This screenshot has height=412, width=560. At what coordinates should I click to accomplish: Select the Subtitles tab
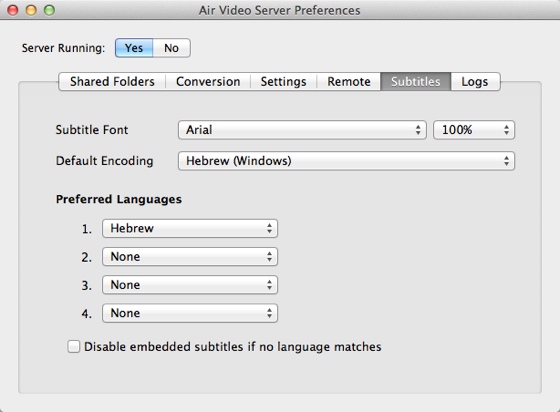point(416,82)
